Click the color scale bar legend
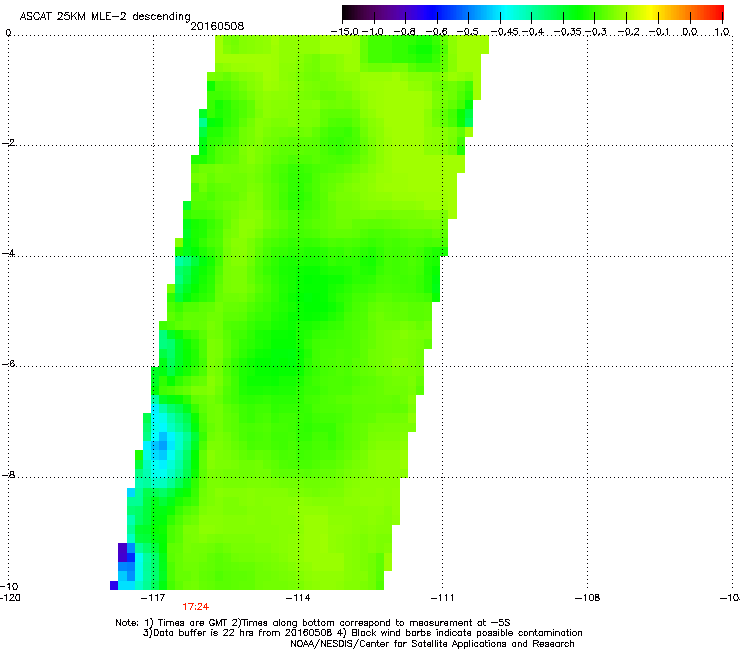This screenshot has width=740, height=650. 533,12
